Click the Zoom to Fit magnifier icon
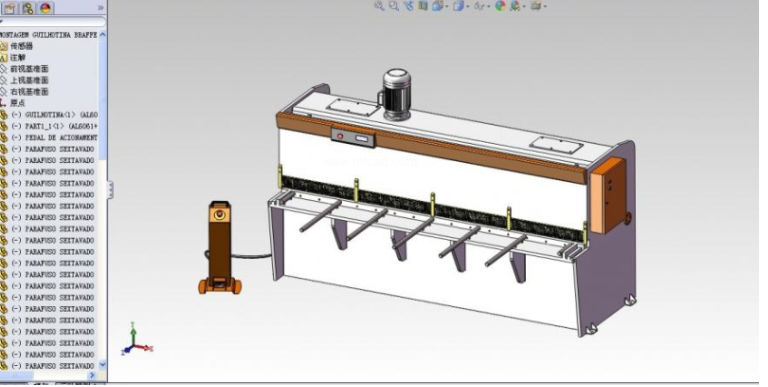The image size is (768, 387). (379, 6)
